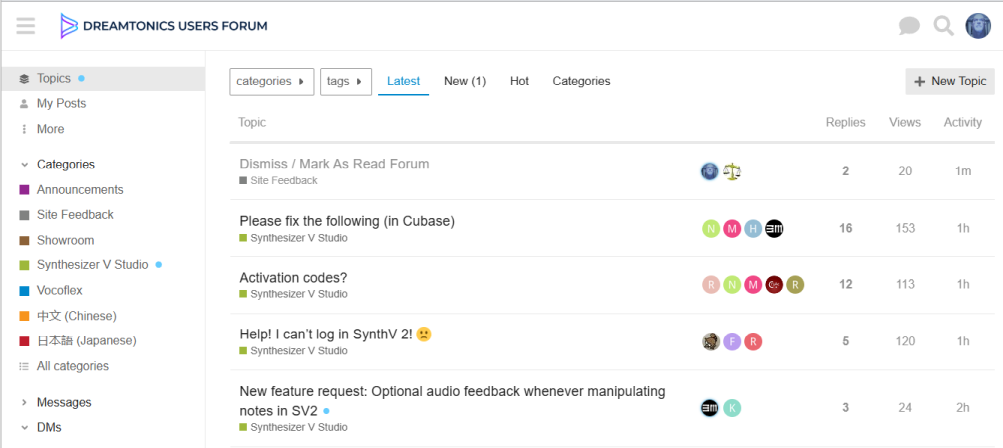Click olive R avatar on Activation codes row
Image resolution: width=1003 pixels, height=448 pixels.
795,285
